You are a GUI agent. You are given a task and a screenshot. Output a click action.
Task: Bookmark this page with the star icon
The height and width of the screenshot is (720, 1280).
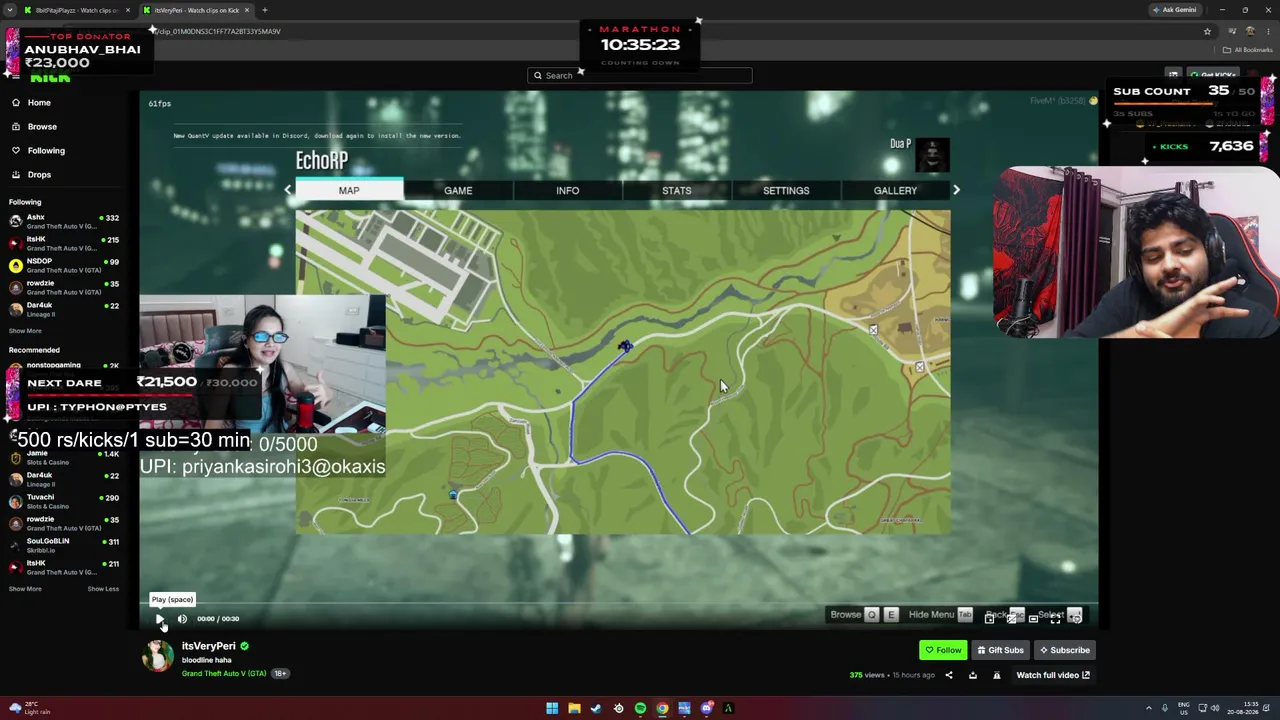1207,31
